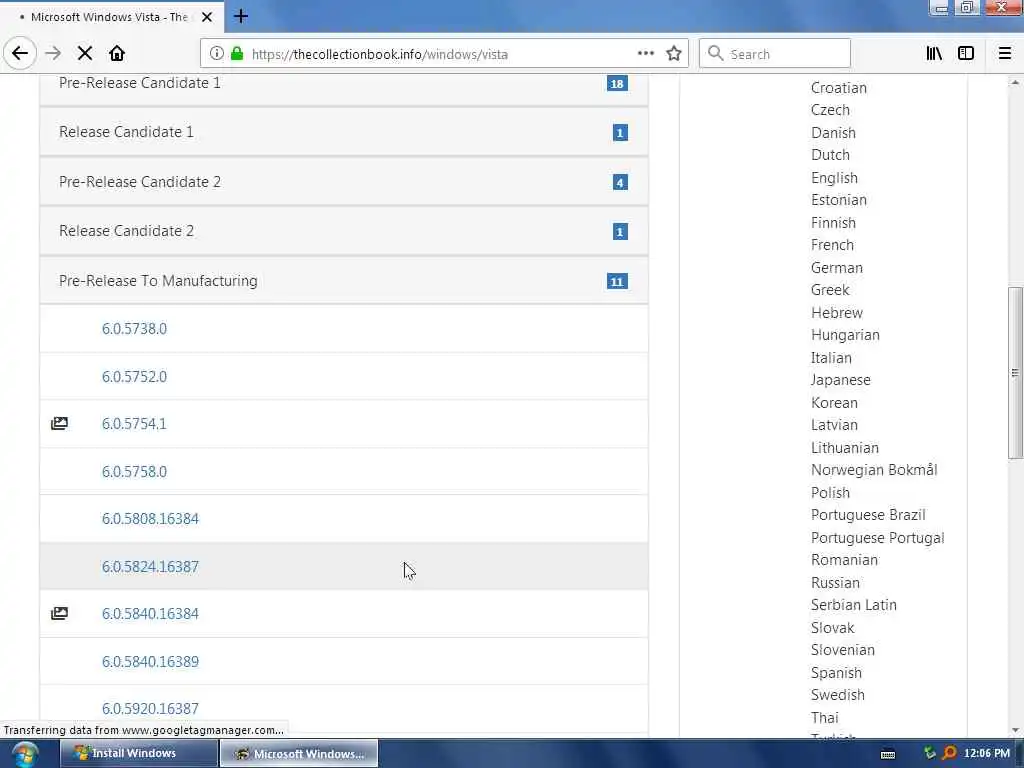Expand Release Candidate 1 section
The width and height of the screenshot is (1024, 768).
pos(344,132)
